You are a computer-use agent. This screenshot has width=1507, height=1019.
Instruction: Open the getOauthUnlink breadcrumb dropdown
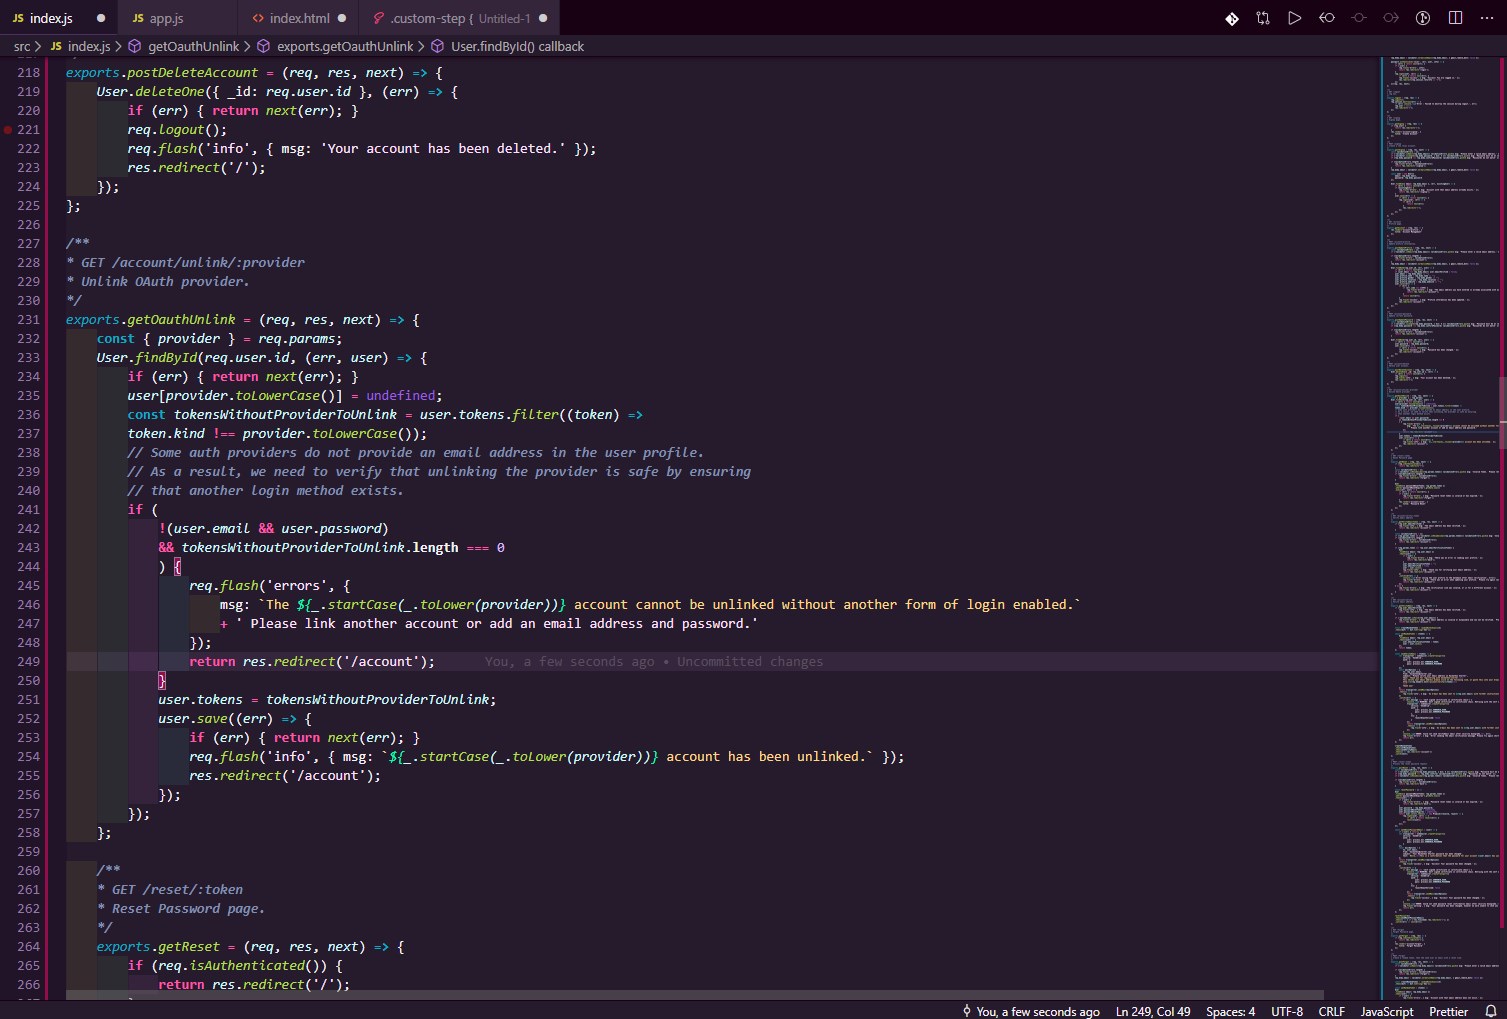(x=184, y=46)
